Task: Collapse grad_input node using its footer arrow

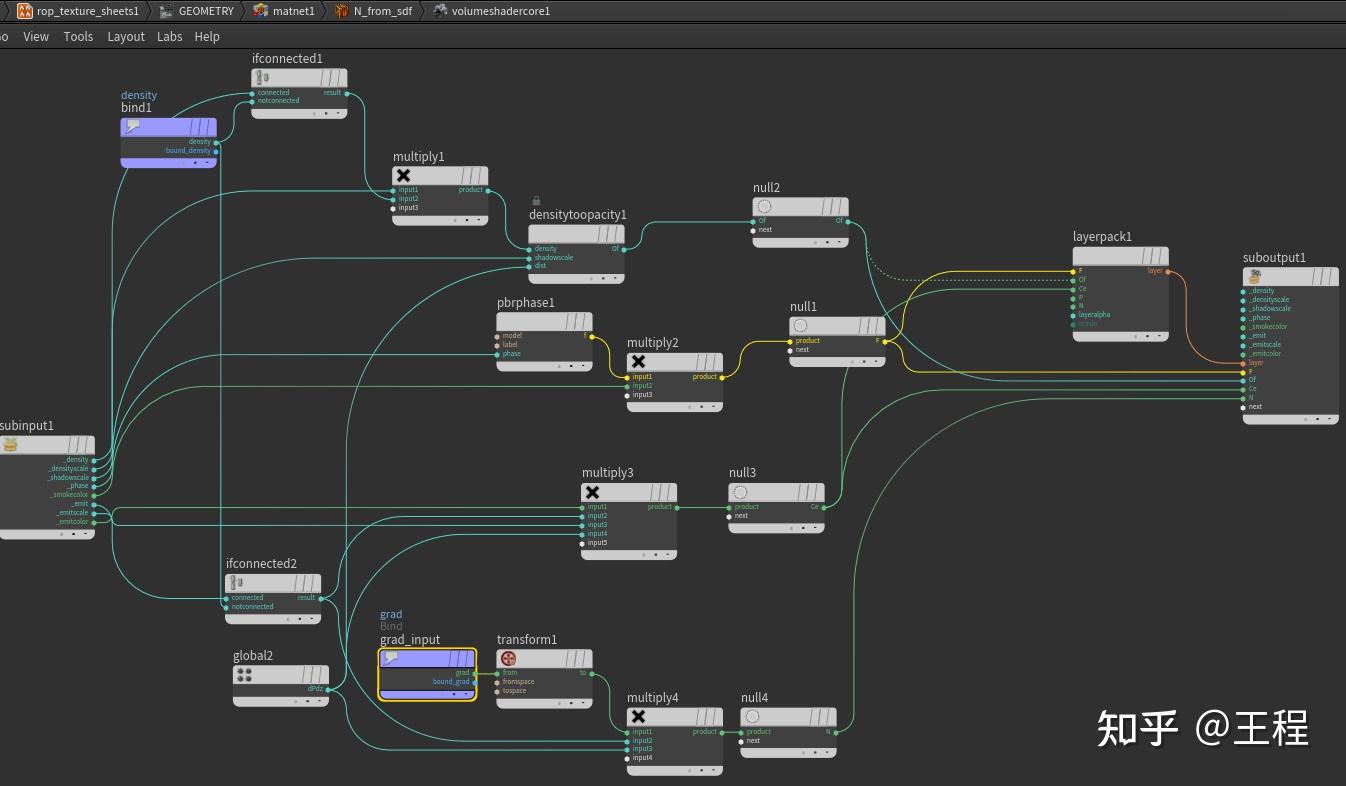Action: (467, 694)
